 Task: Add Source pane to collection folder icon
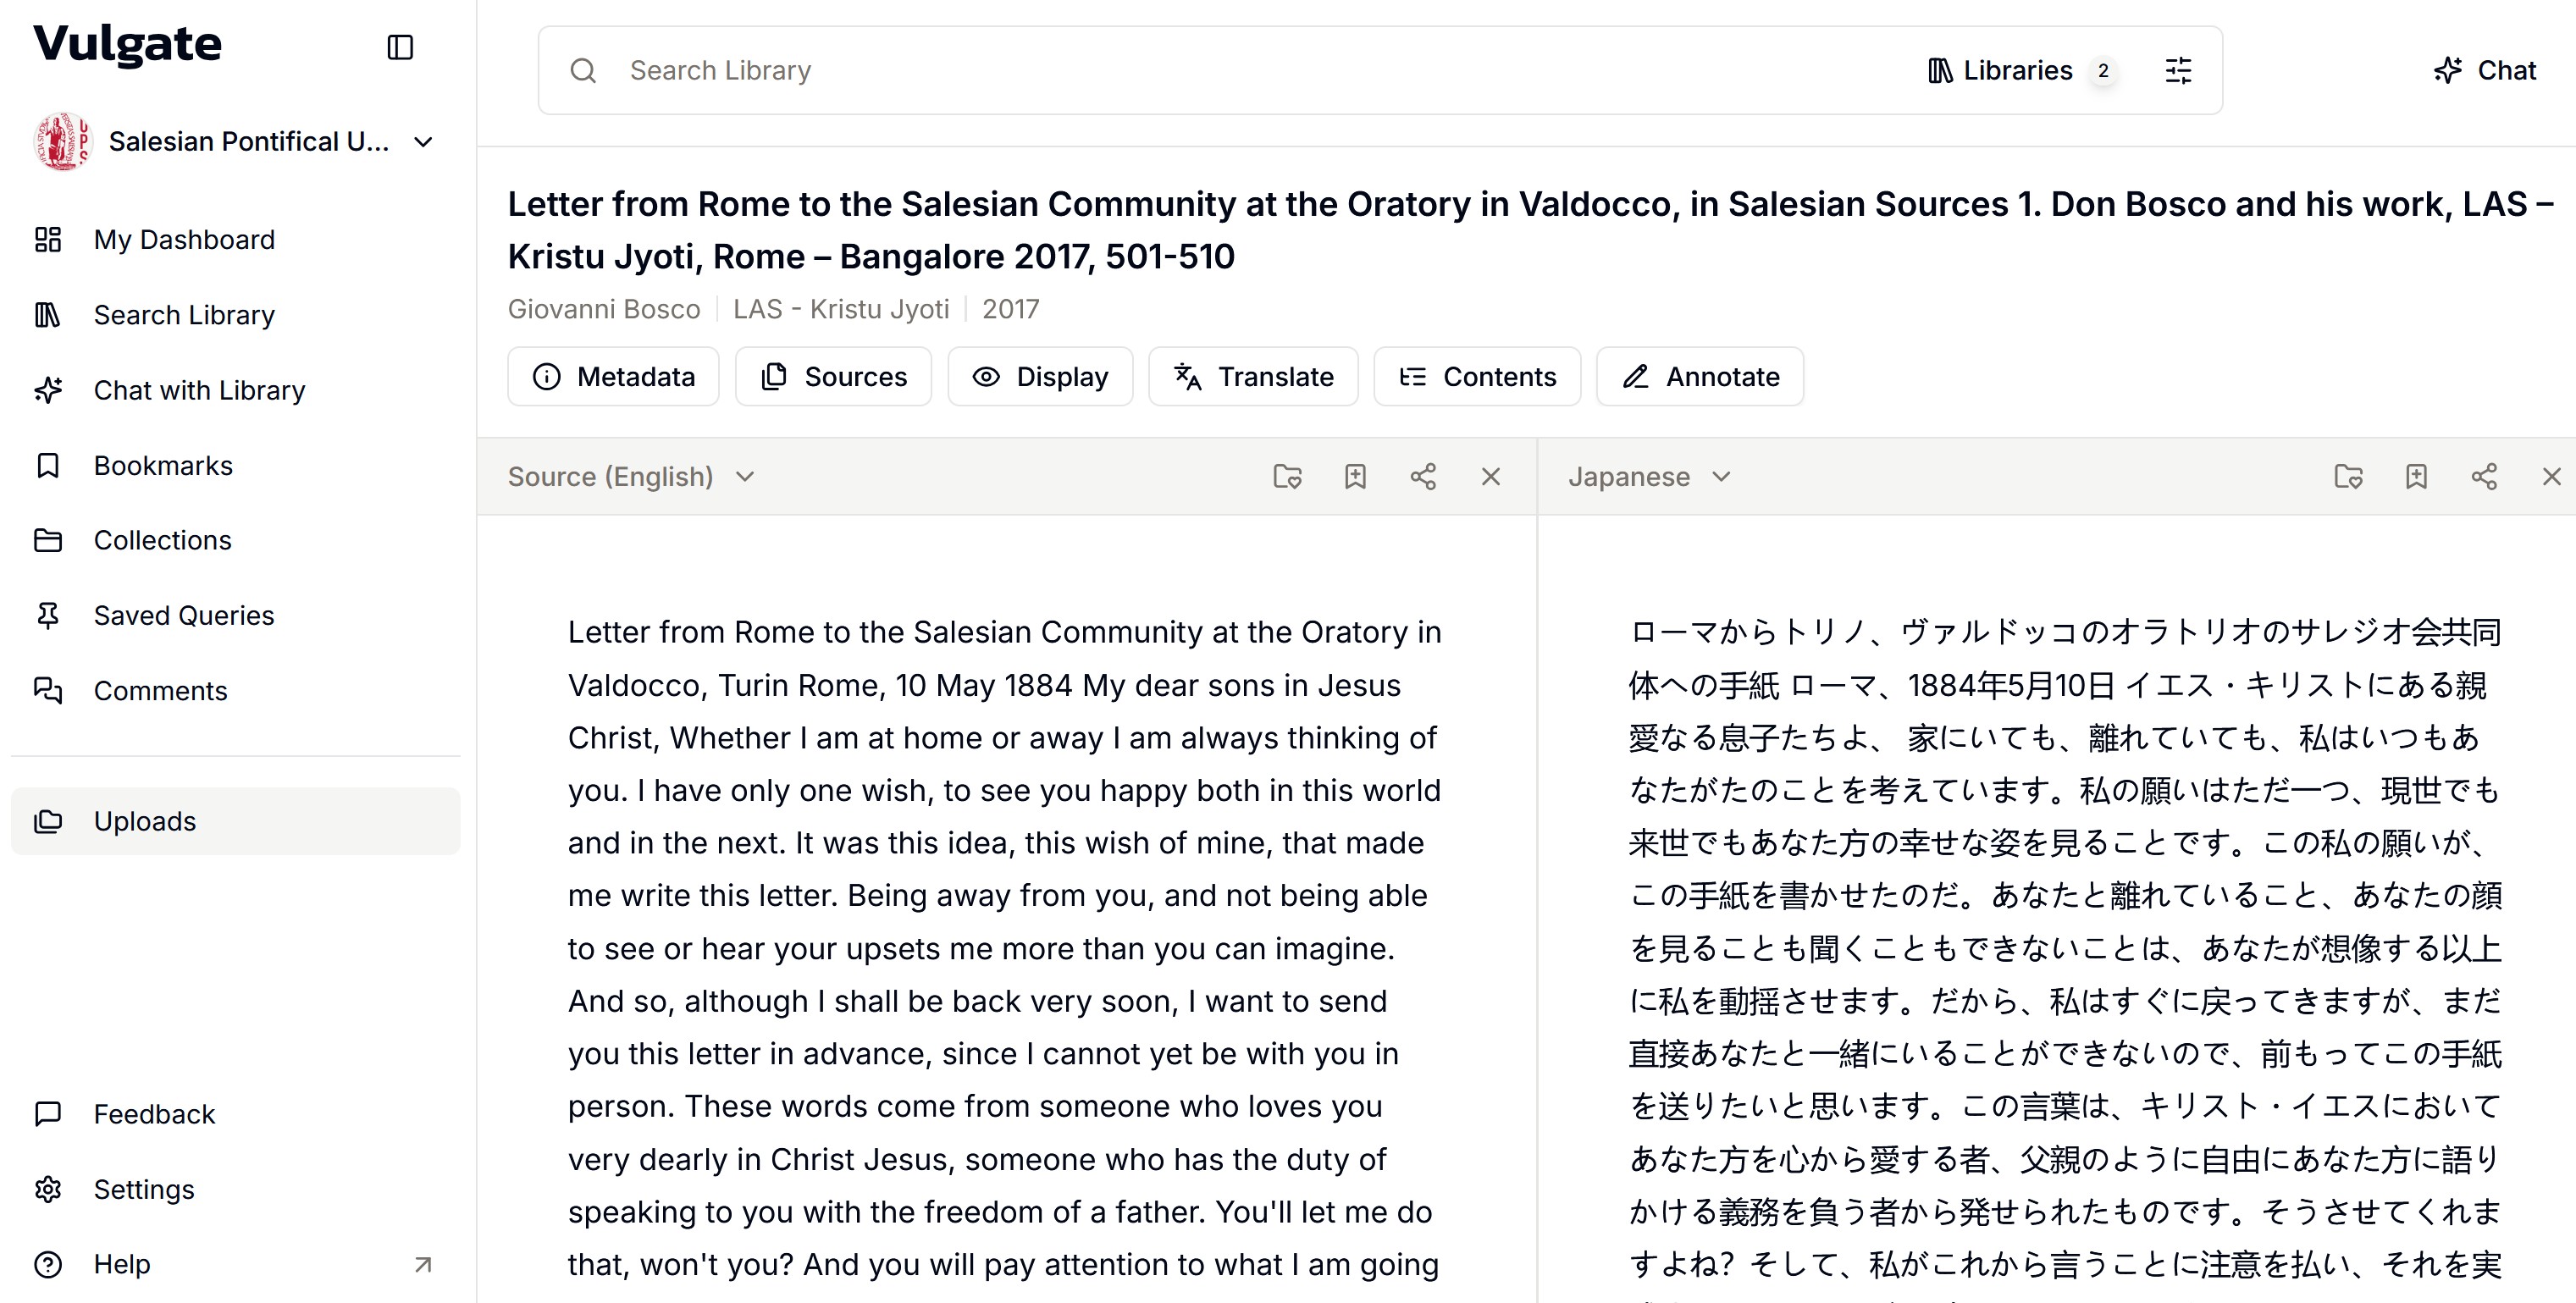click(x=1287, y=476)
